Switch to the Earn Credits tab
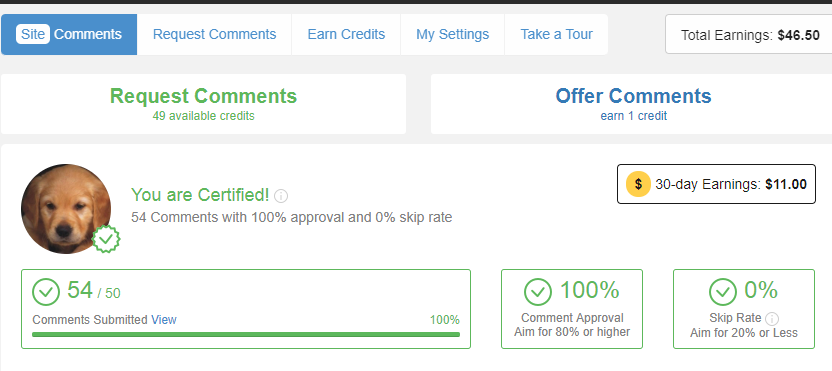Viewport: 832px width, 371px height. point(346,34)
